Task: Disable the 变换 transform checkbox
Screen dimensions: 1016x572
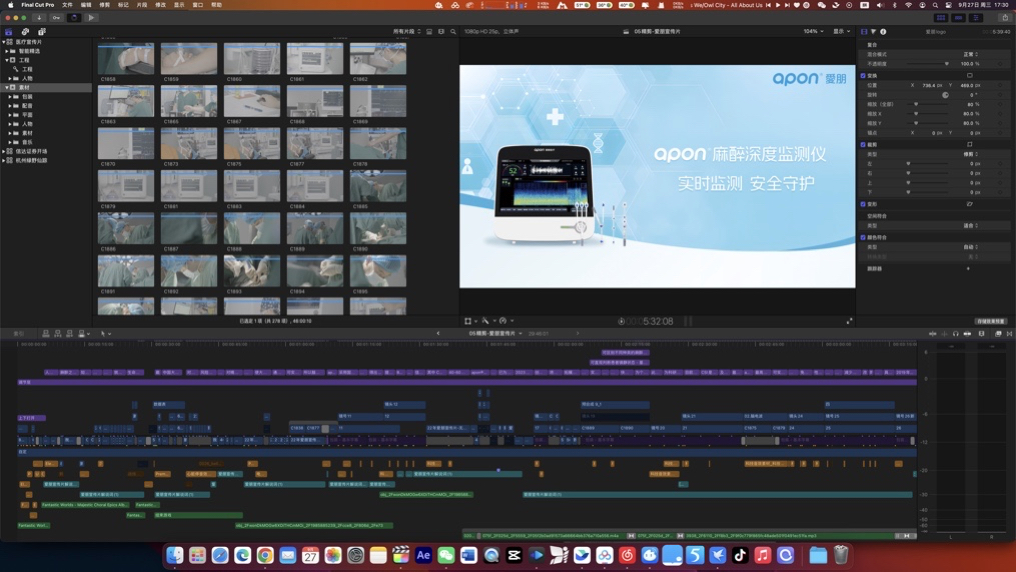Action: point(864,75)
